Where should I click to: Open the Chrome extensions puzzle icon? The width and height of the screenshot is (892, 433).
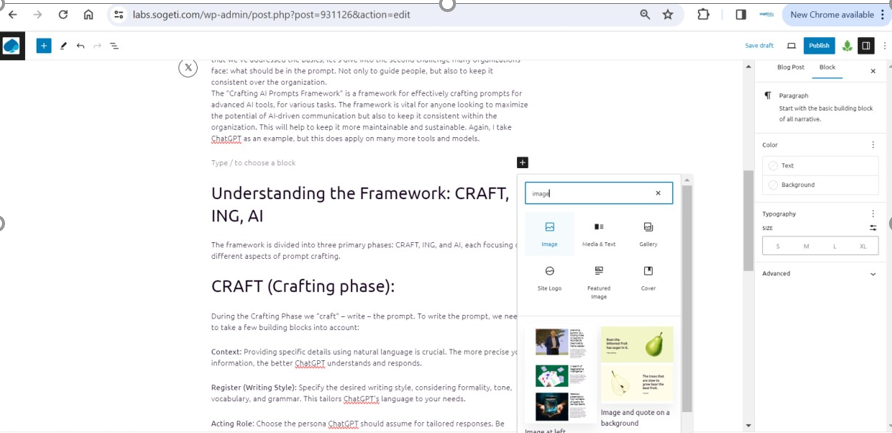pyautogui.click(x=704, y=15)
